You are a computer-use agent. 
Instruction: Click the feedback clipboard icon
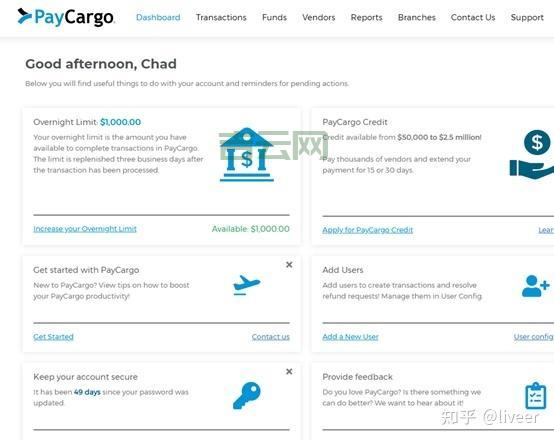(x=536, y=396)
